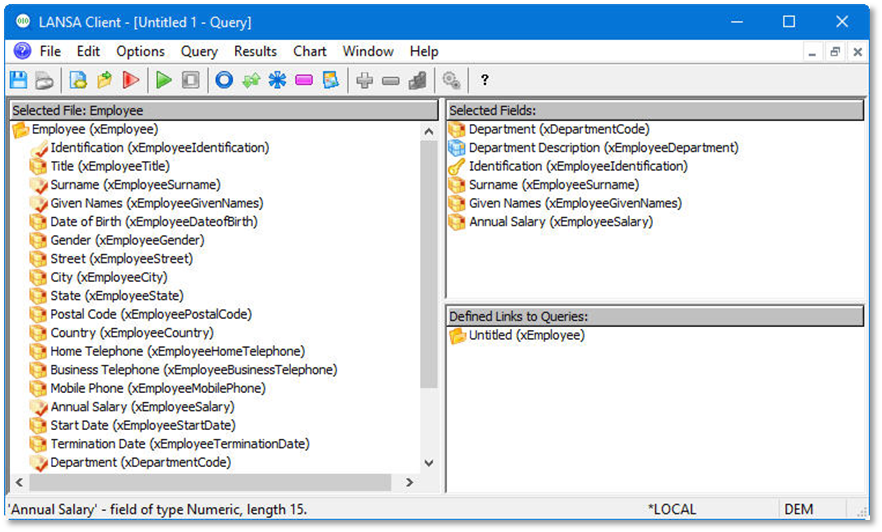882x532 pixels.
Task: Select Street (xEmployeeStreet) field
Action: tap(121, 259)
